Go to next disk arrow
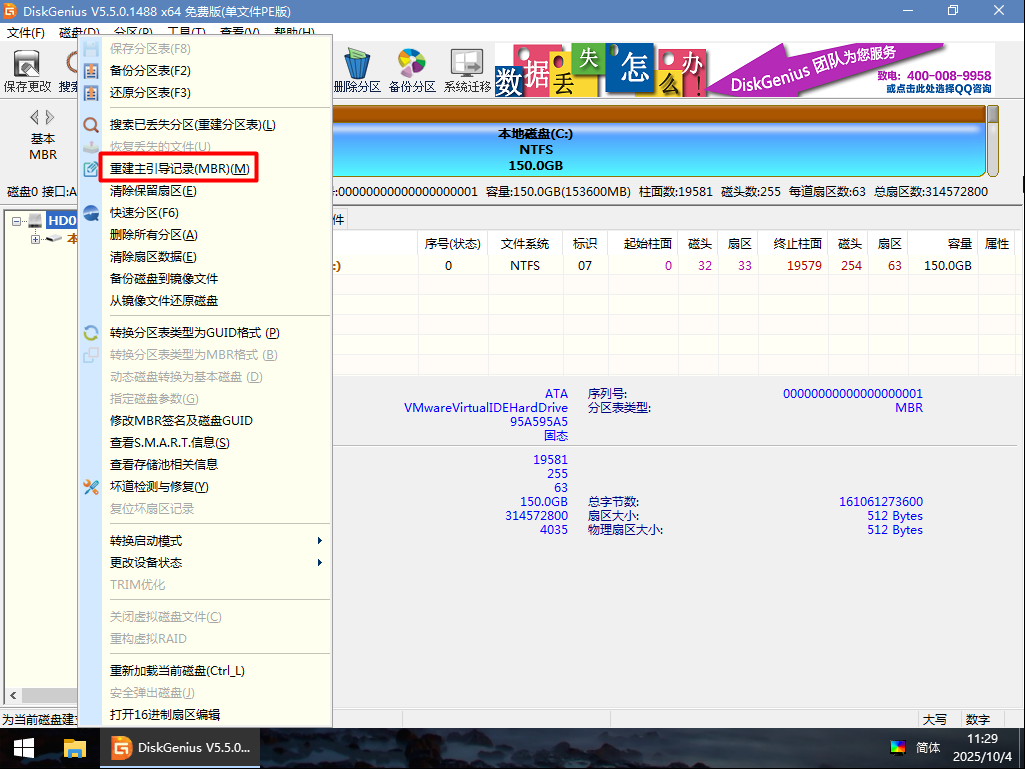This screenshot has height=769, width=1025. [50, 117]
